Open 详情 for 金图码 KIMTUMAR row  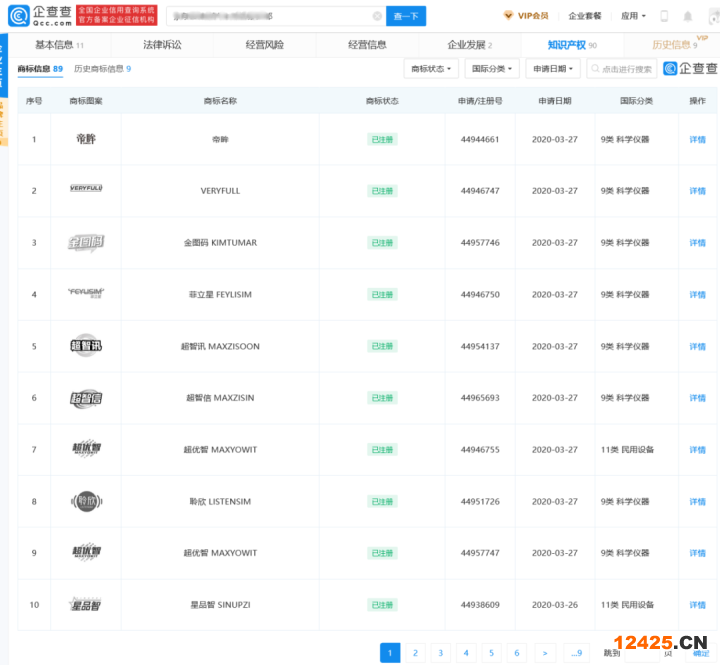[x=697, y=243]
